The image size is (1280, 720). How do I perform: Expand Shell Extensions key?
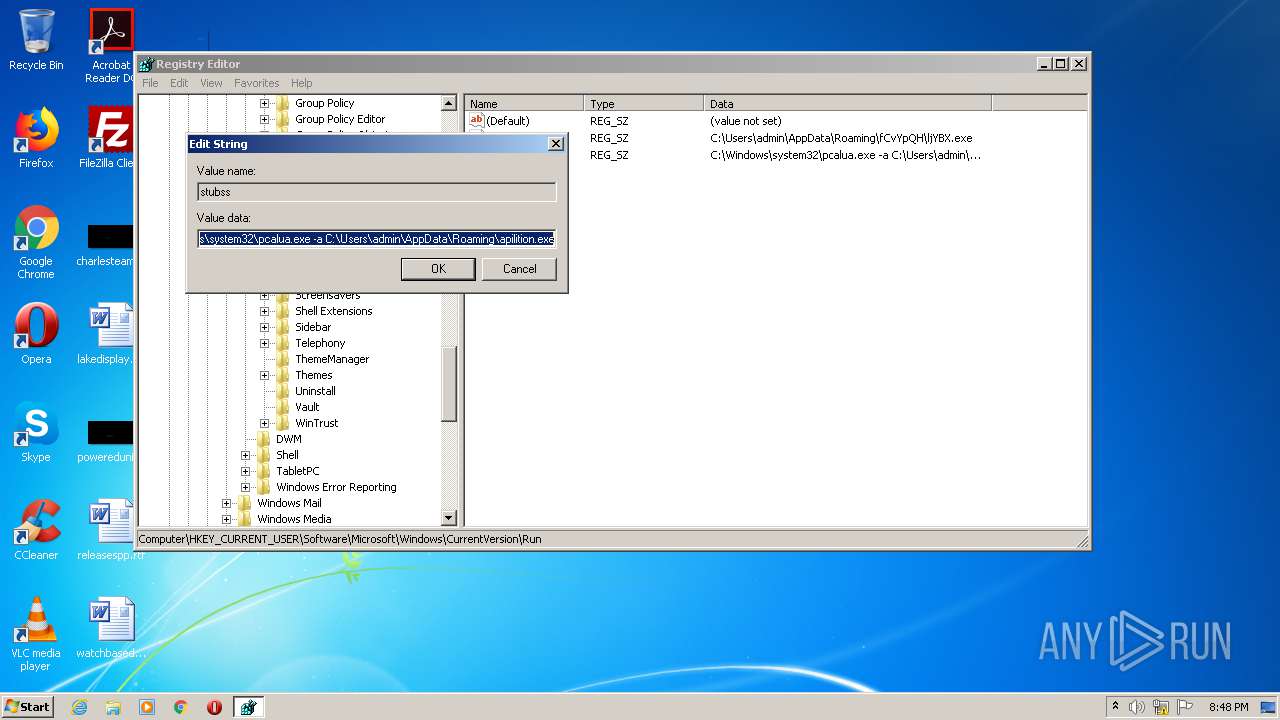pos(265,311)
